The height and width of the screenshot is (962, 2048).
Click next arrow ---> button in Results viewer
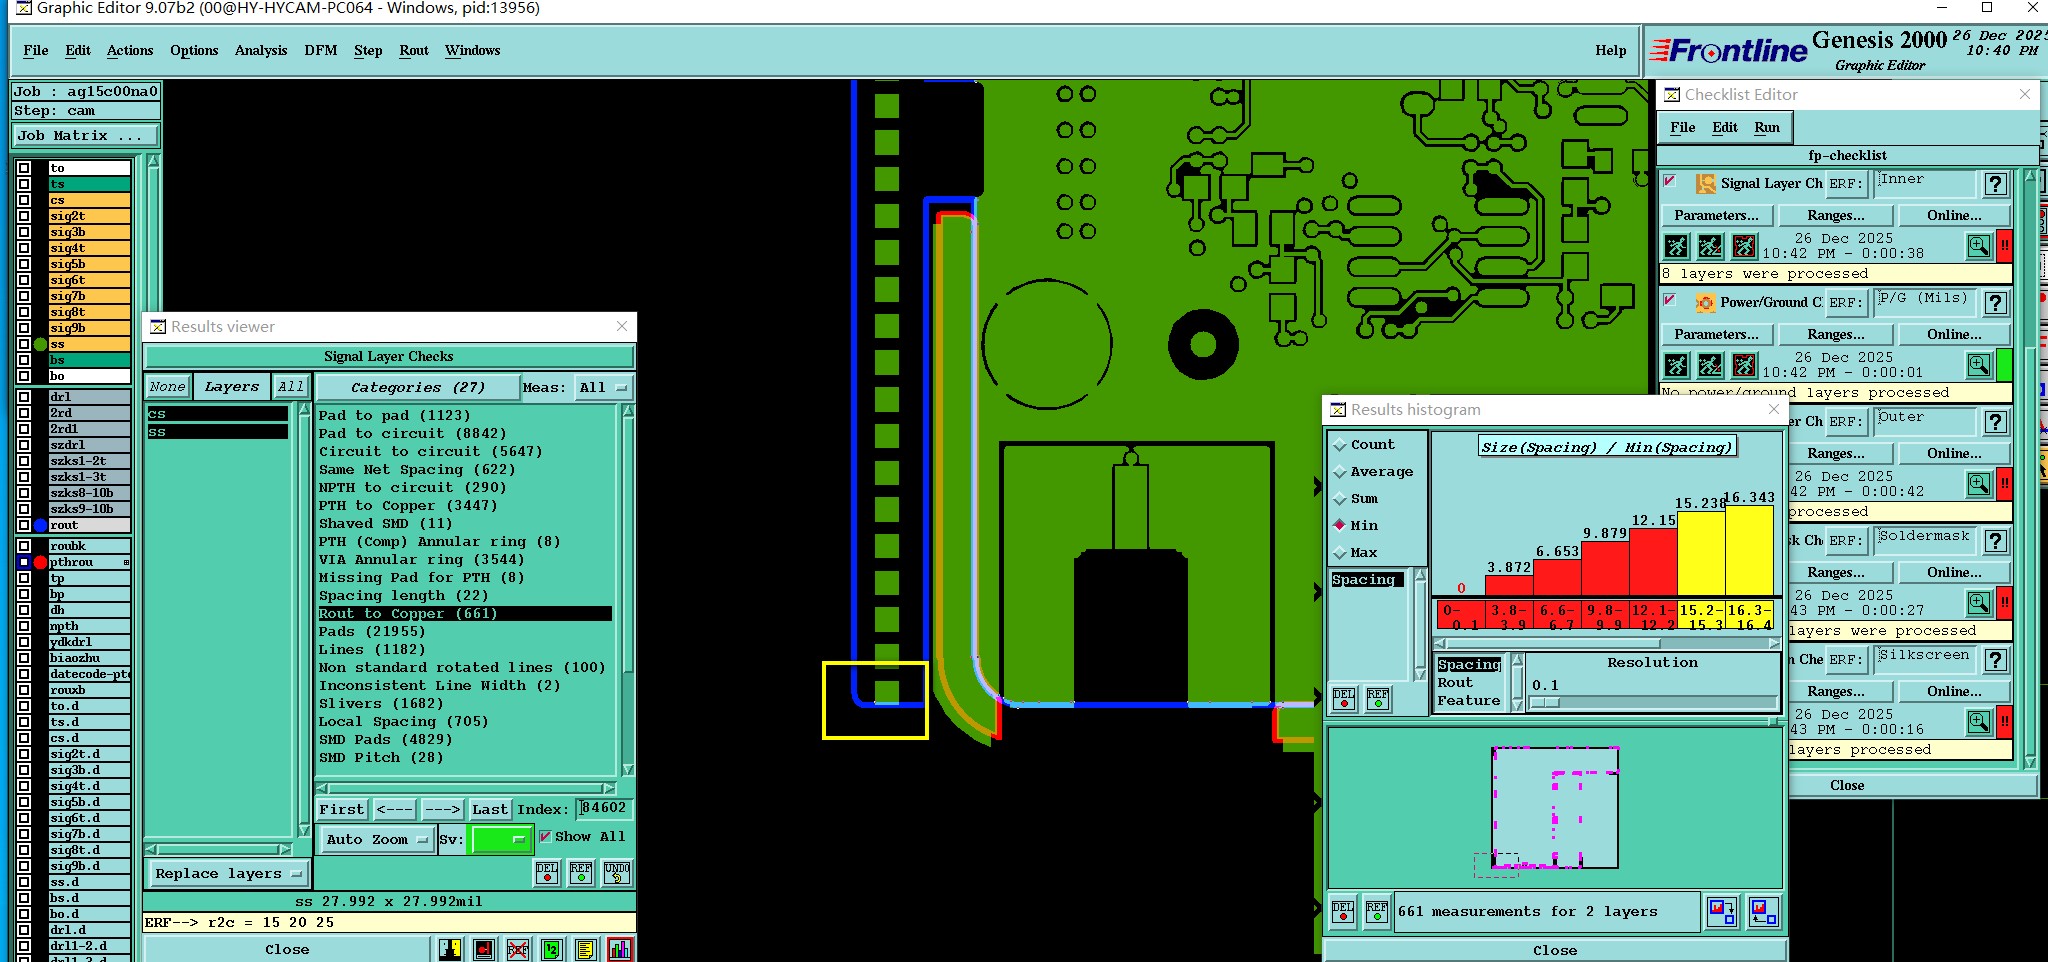(x=442, y=809)
